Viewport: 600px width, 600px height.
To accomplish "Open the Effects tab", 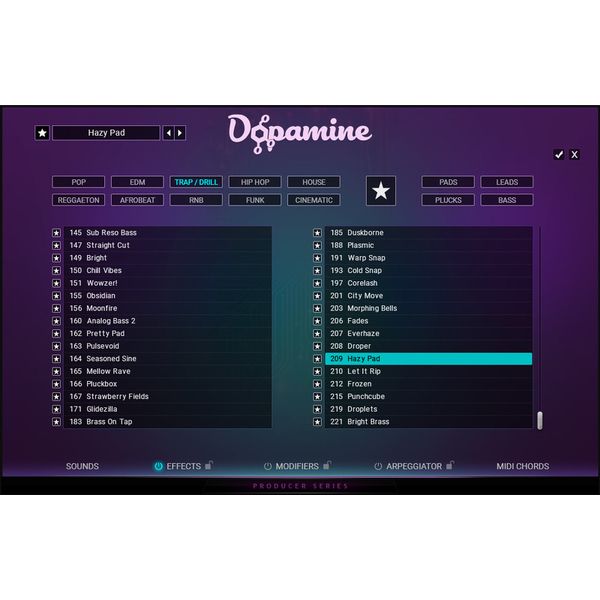I will (x=184, y=466).
